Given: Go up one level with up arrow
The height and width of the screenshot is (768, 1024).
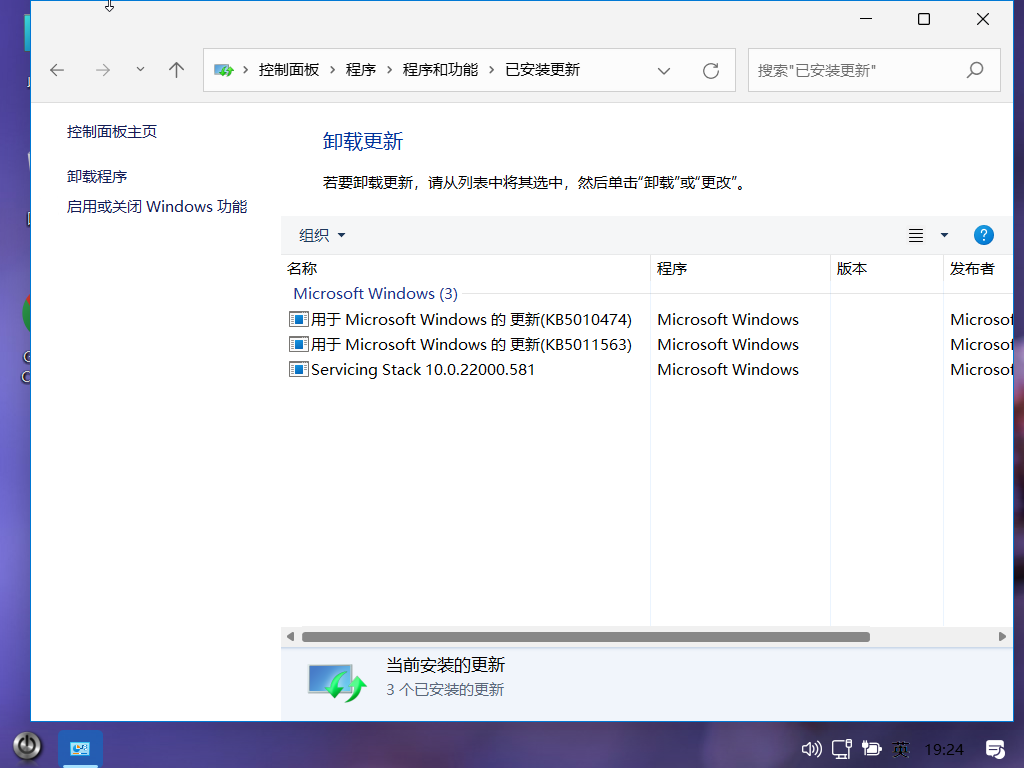Looking at the screenshot, I should click(x=176, y=70).
